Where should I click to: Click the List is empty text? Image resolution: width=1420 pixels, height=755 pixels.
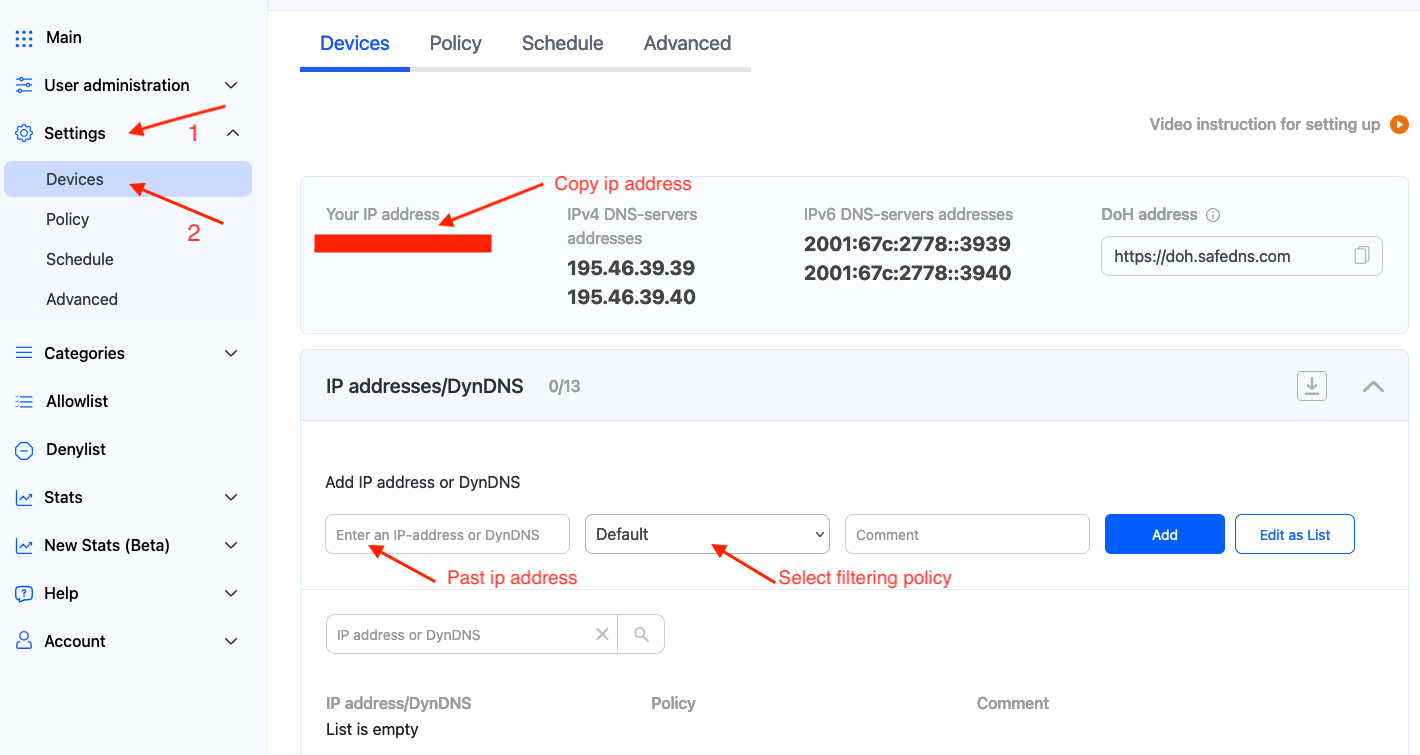coord(372,729)
